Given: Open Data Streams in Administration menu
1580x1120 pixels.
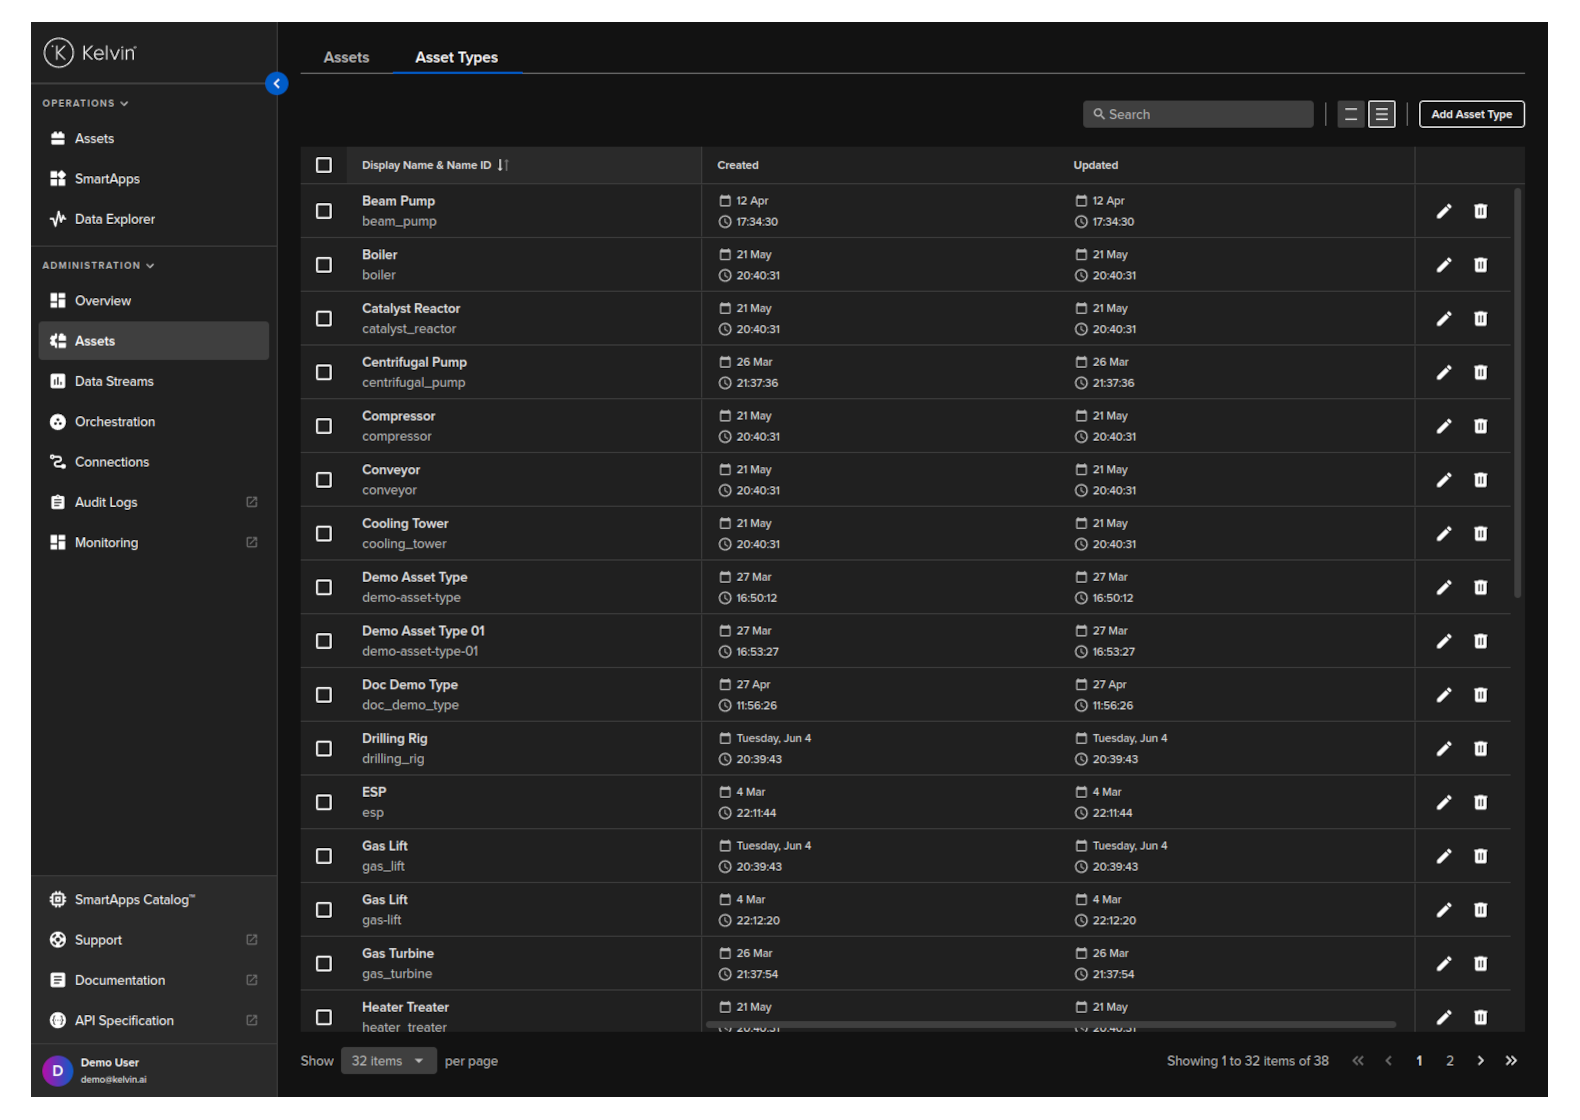Looking at the screenshot, I should (114, 381).
